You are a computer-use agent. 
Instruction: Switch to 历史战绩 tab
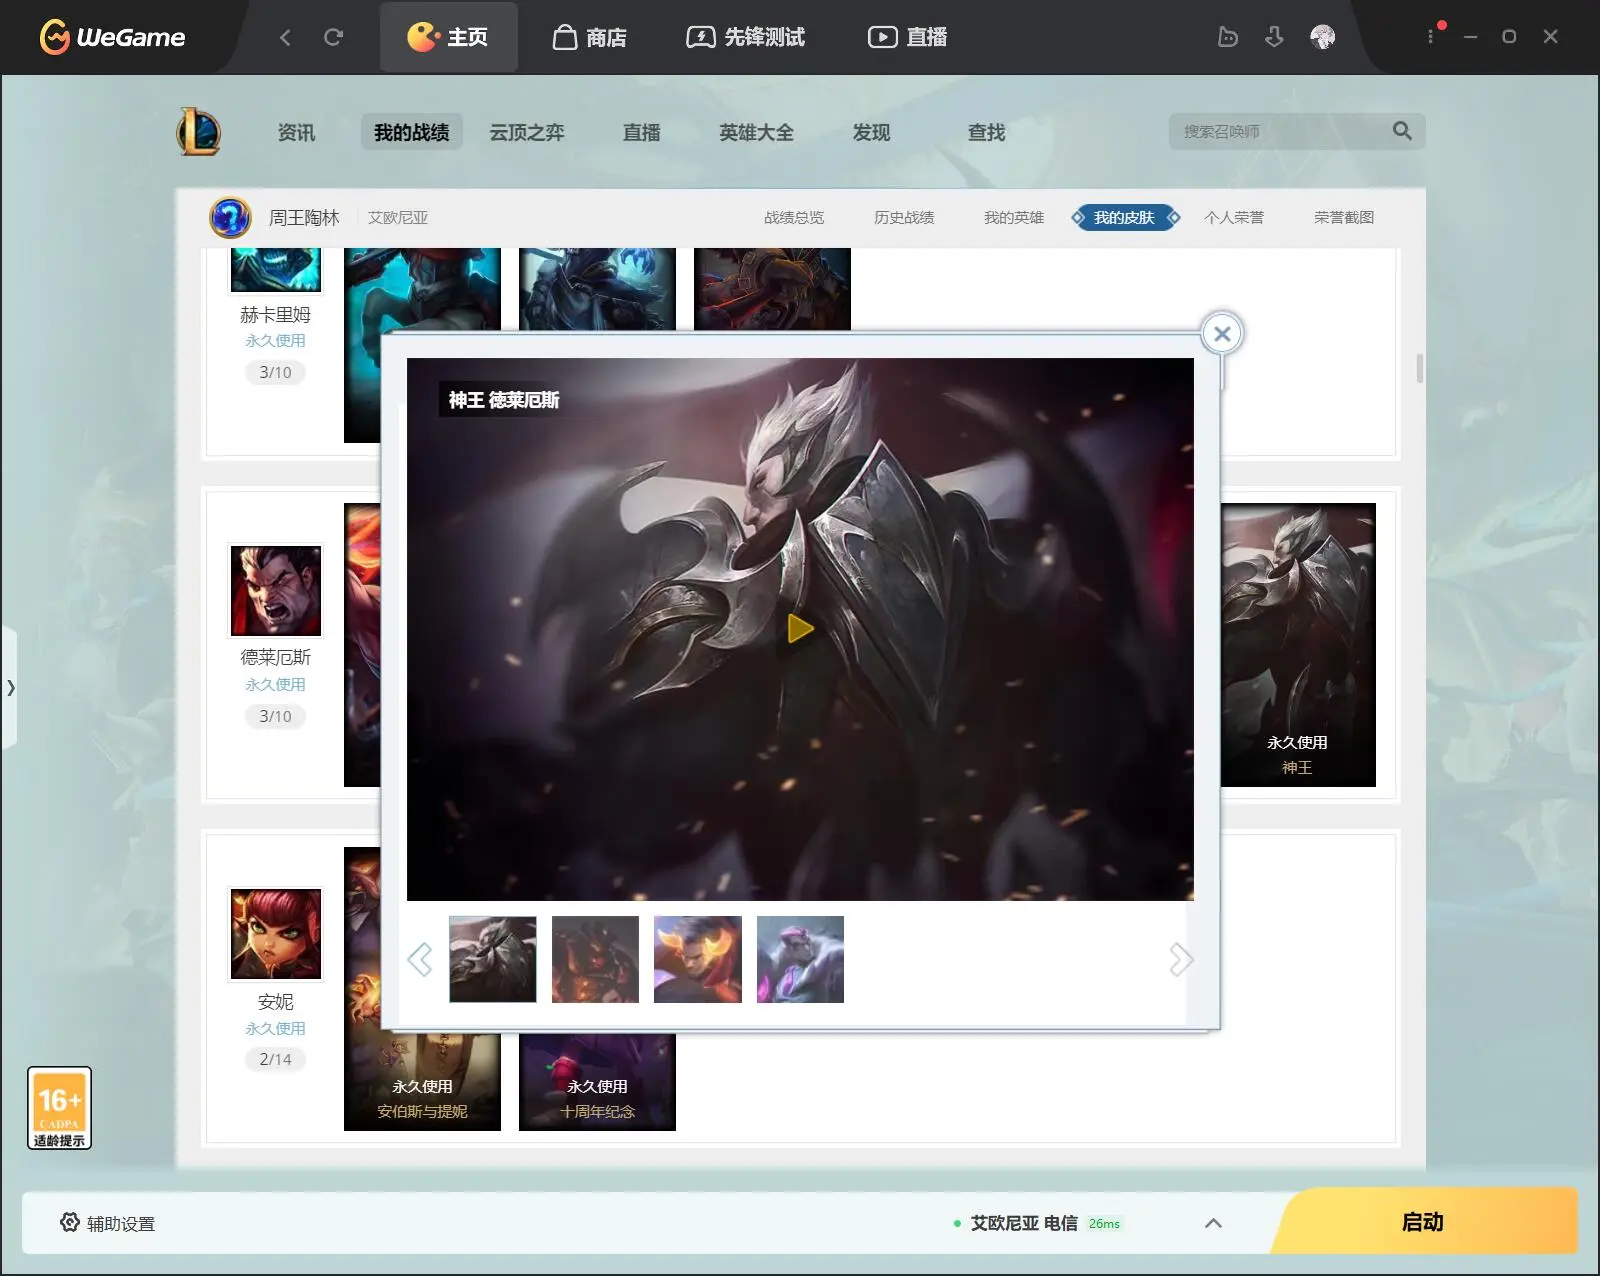pos(904,217)
